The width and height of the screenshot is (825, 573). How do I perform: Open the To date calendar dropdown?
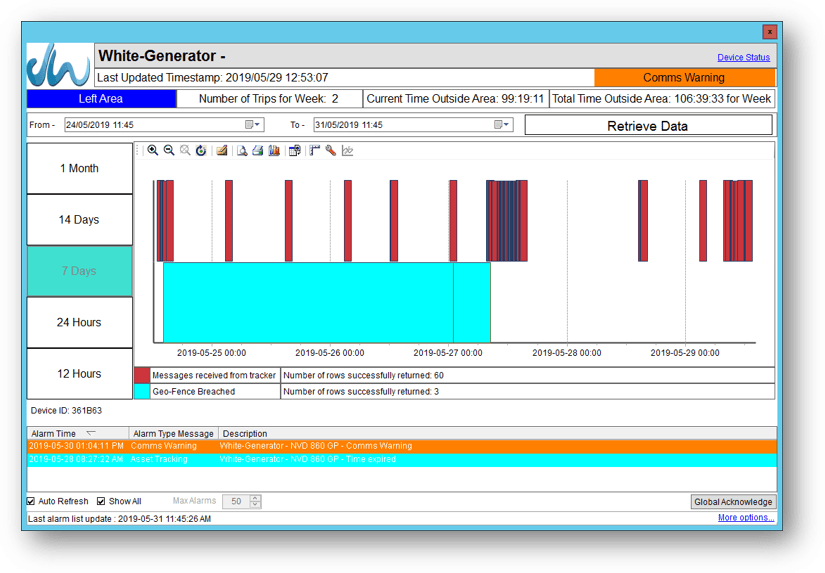[501, 125]
